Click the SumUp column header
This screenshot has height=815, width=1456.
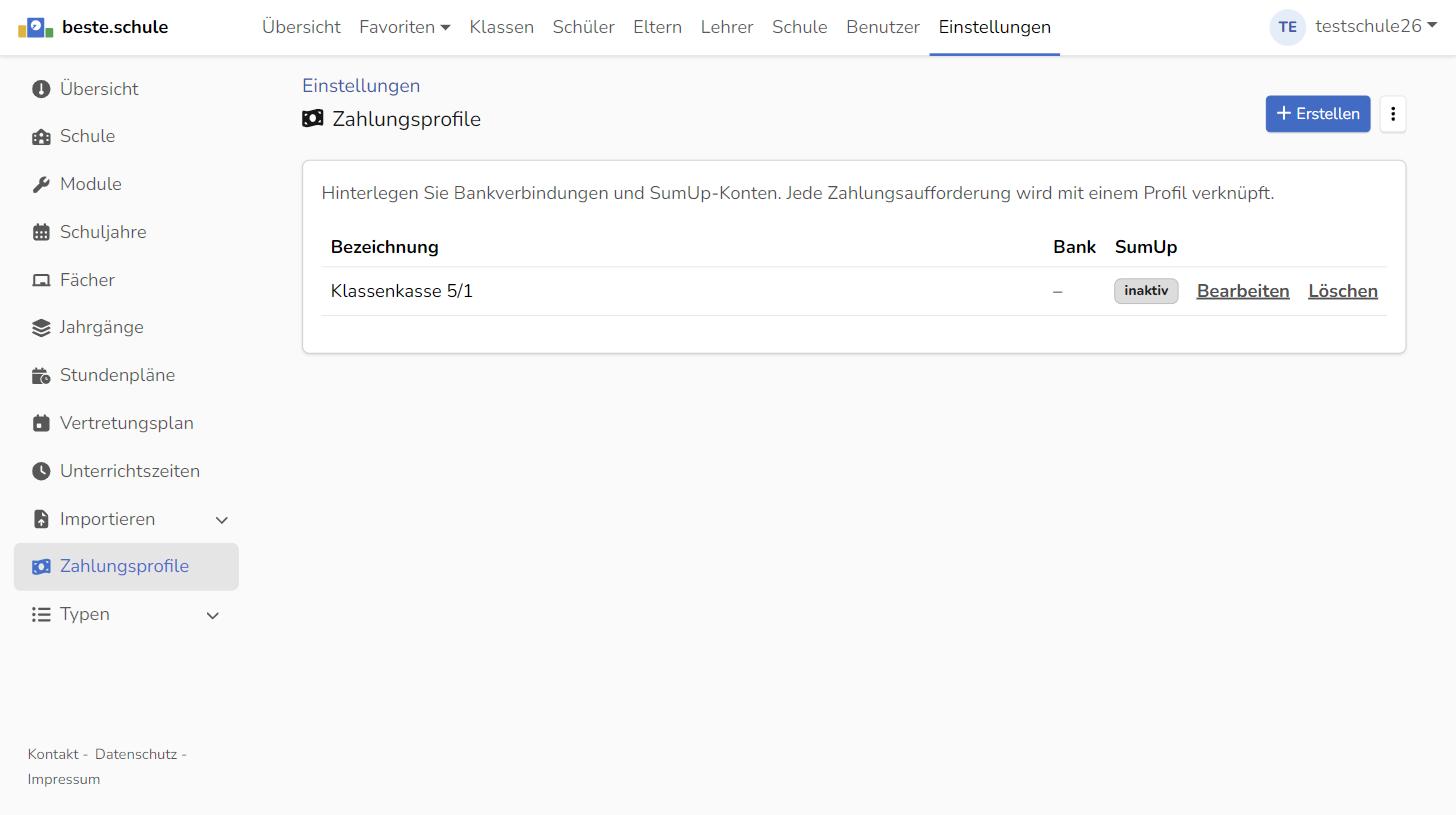(1146, 247)
